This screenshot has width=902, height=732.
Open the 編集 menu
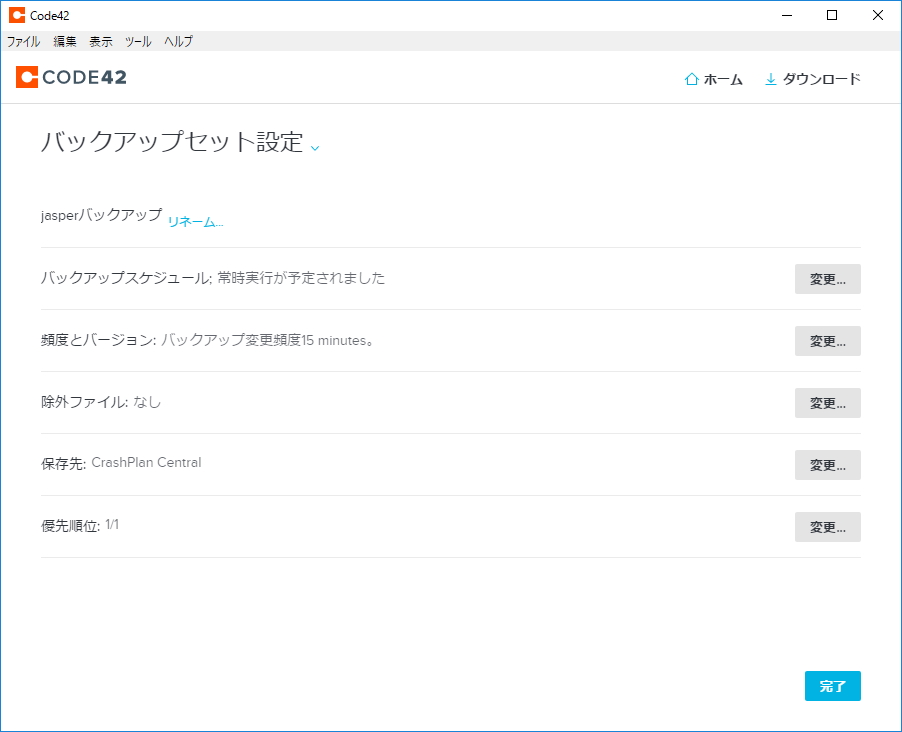point(65,41)
